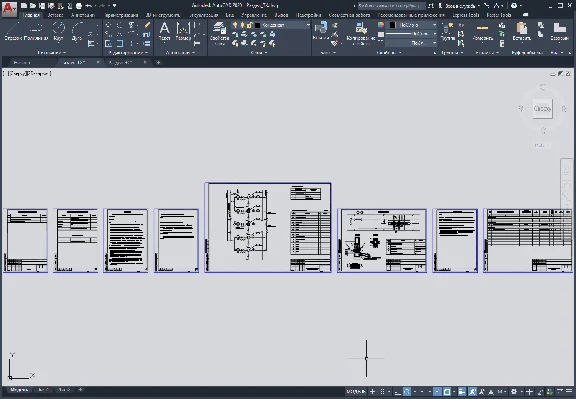Click the Base view (Базовый) icon

pos(559,31)
